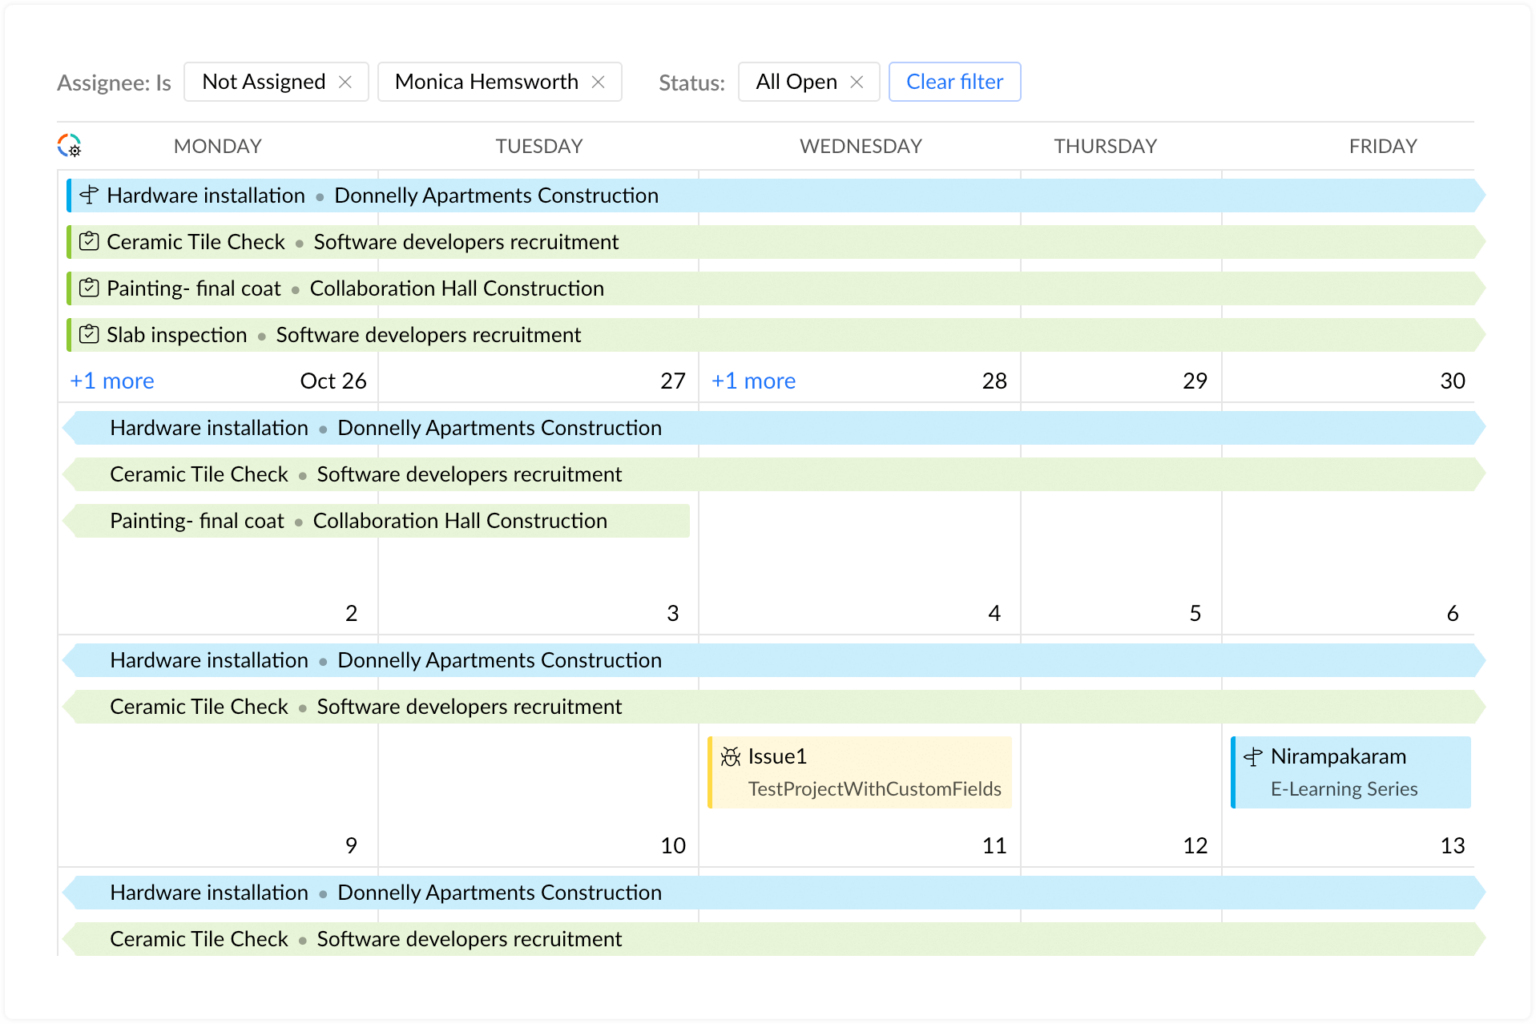1536x1024 pixels.
Task: Select the clipboard icon beside Painting- final coat
Action: coord(88,288)
